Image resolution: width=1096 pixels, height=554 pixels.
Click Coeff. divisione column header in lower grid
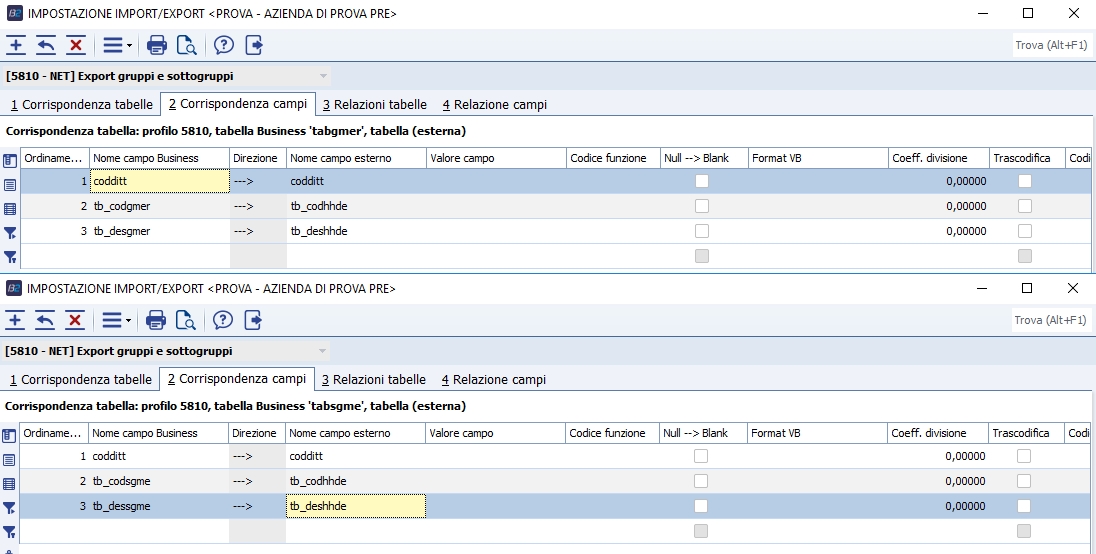point(929,433)
